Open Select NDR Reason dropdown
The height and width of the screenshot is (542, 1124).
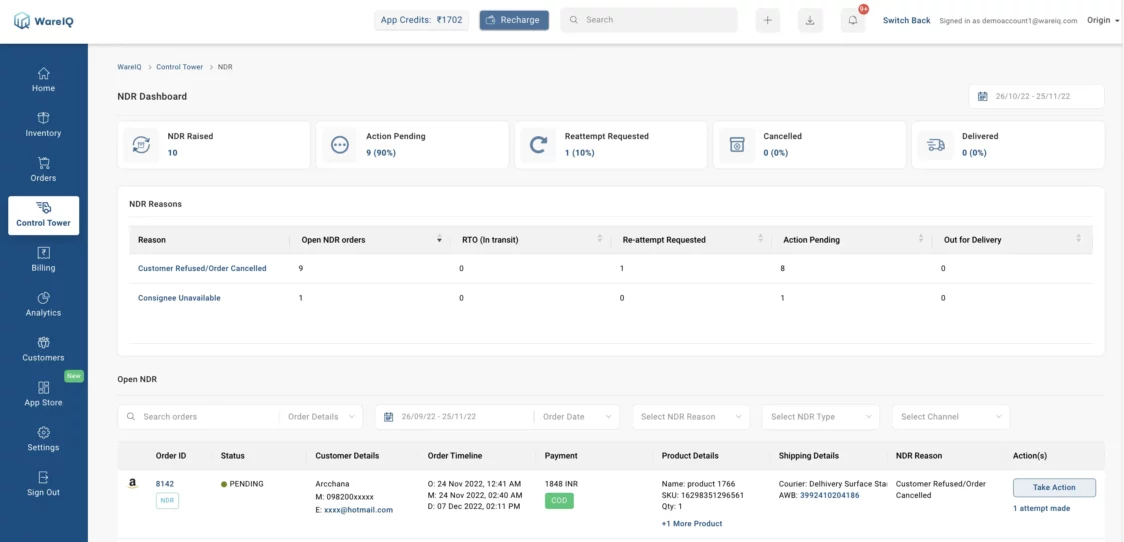coord(691,417)
